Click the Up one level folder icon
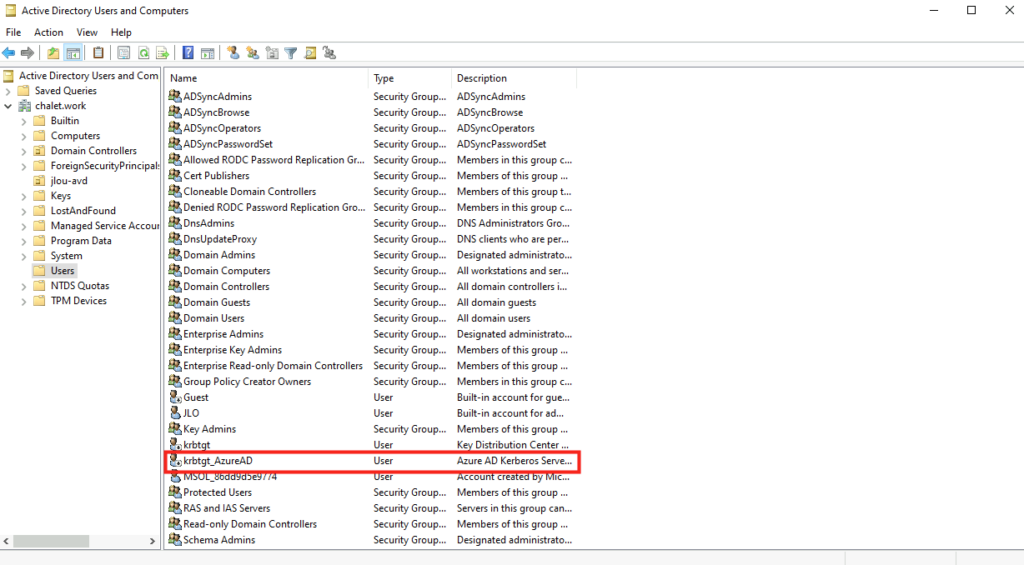Viewport: 1024px width, 565px height. 53,53
